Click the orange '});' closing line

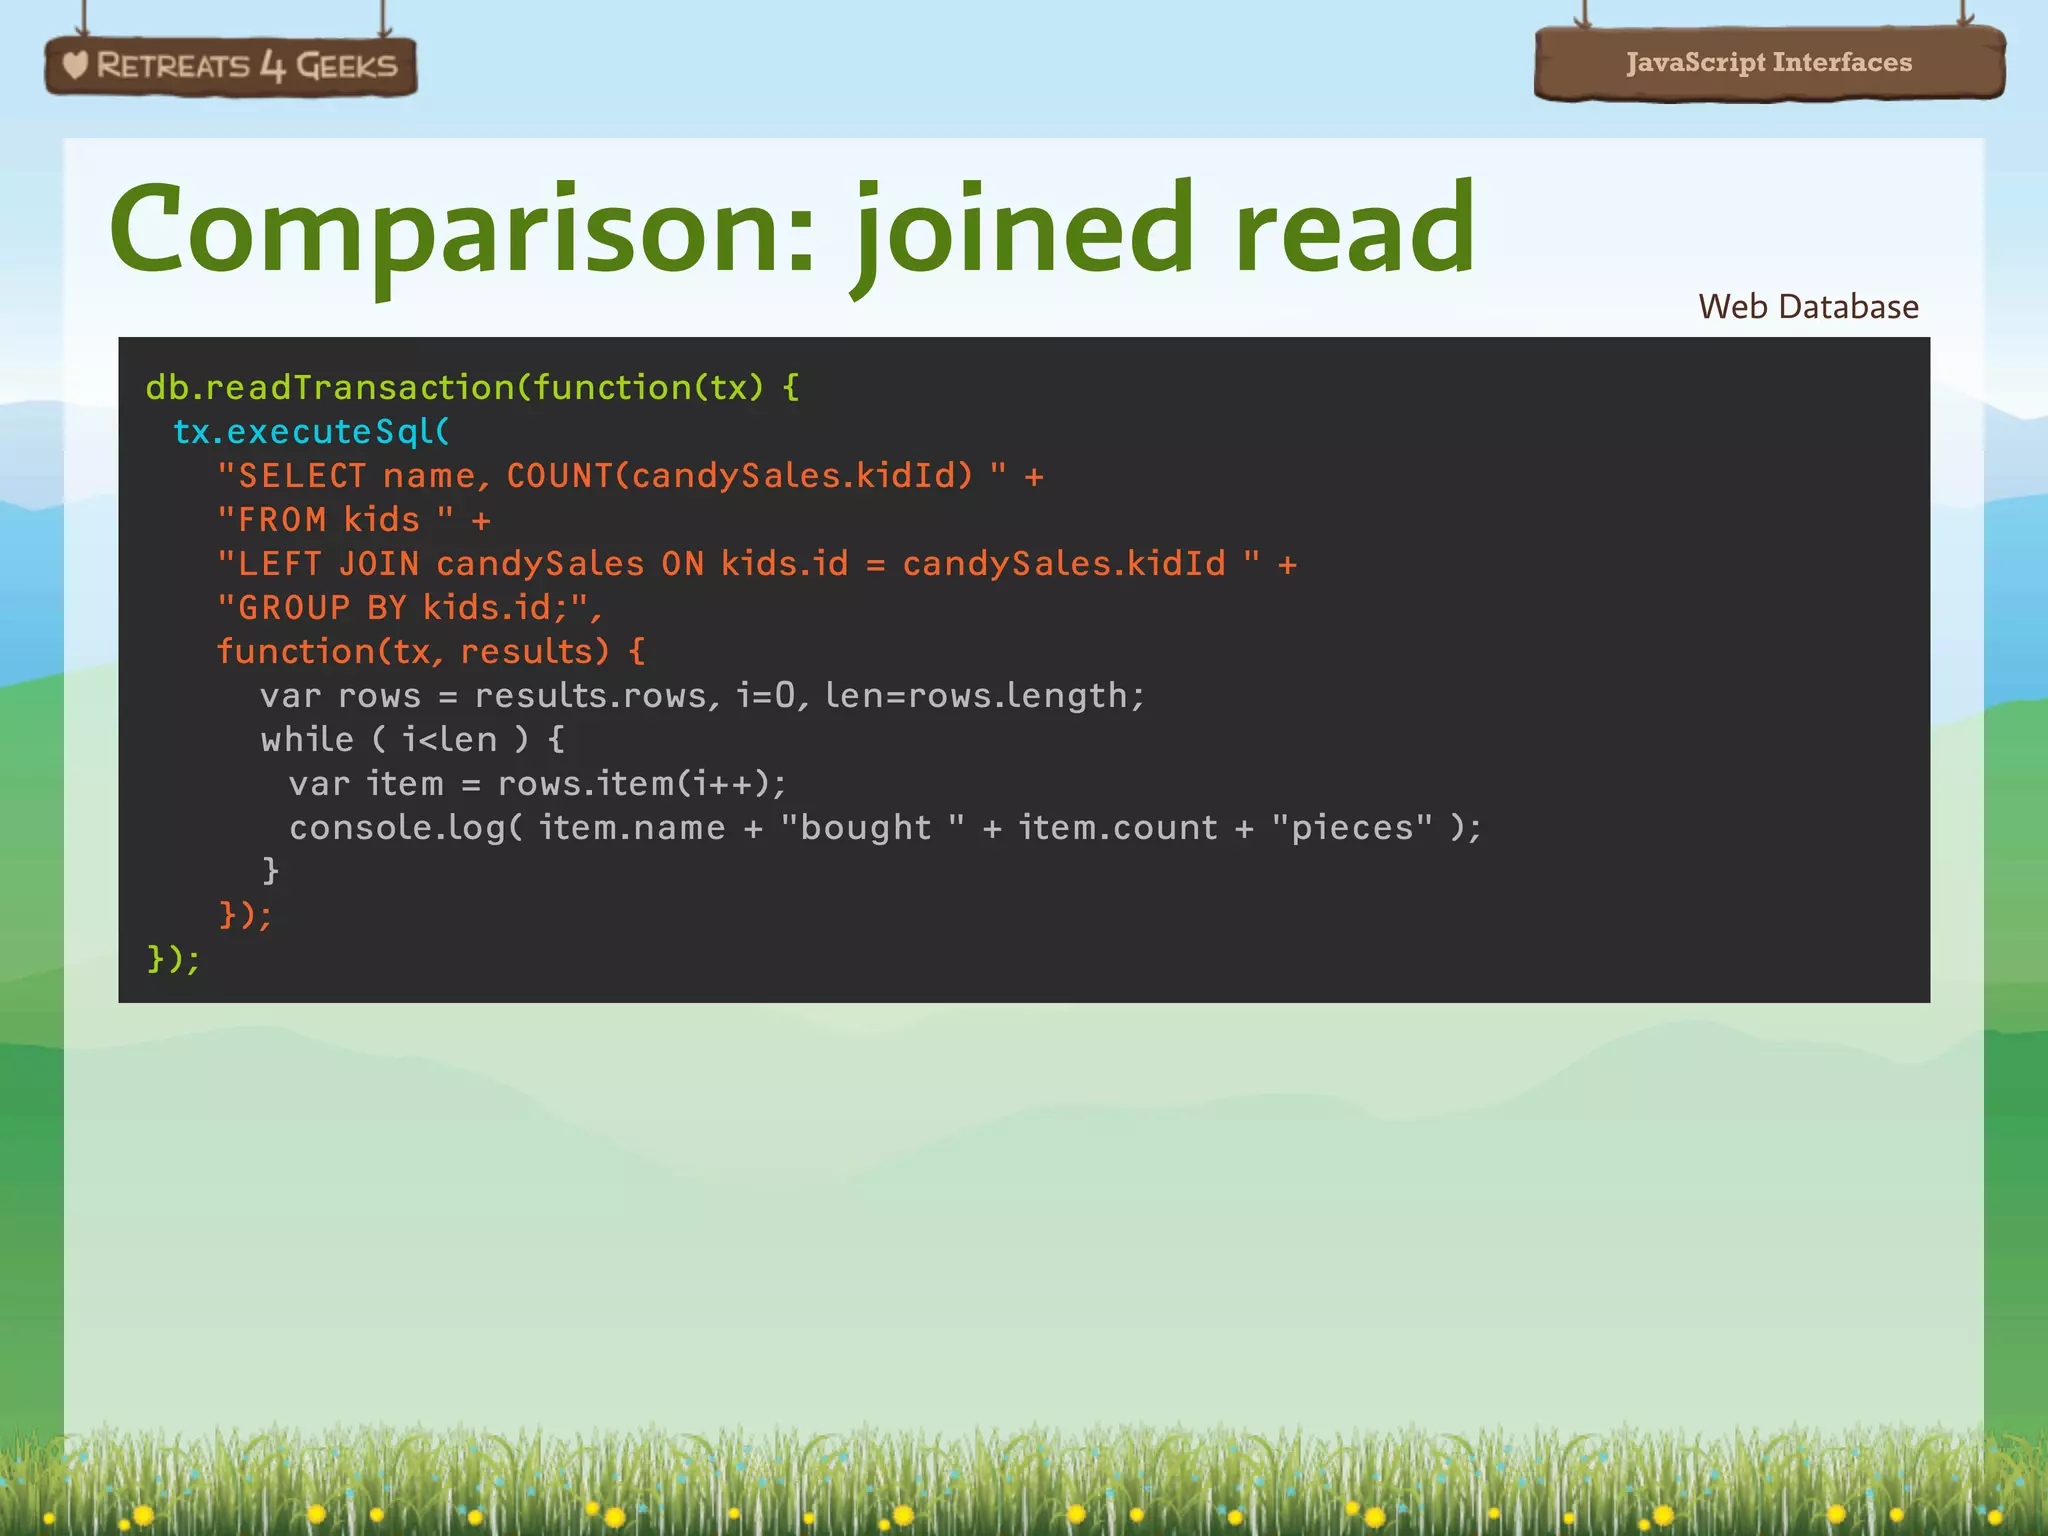coord(245,915)
